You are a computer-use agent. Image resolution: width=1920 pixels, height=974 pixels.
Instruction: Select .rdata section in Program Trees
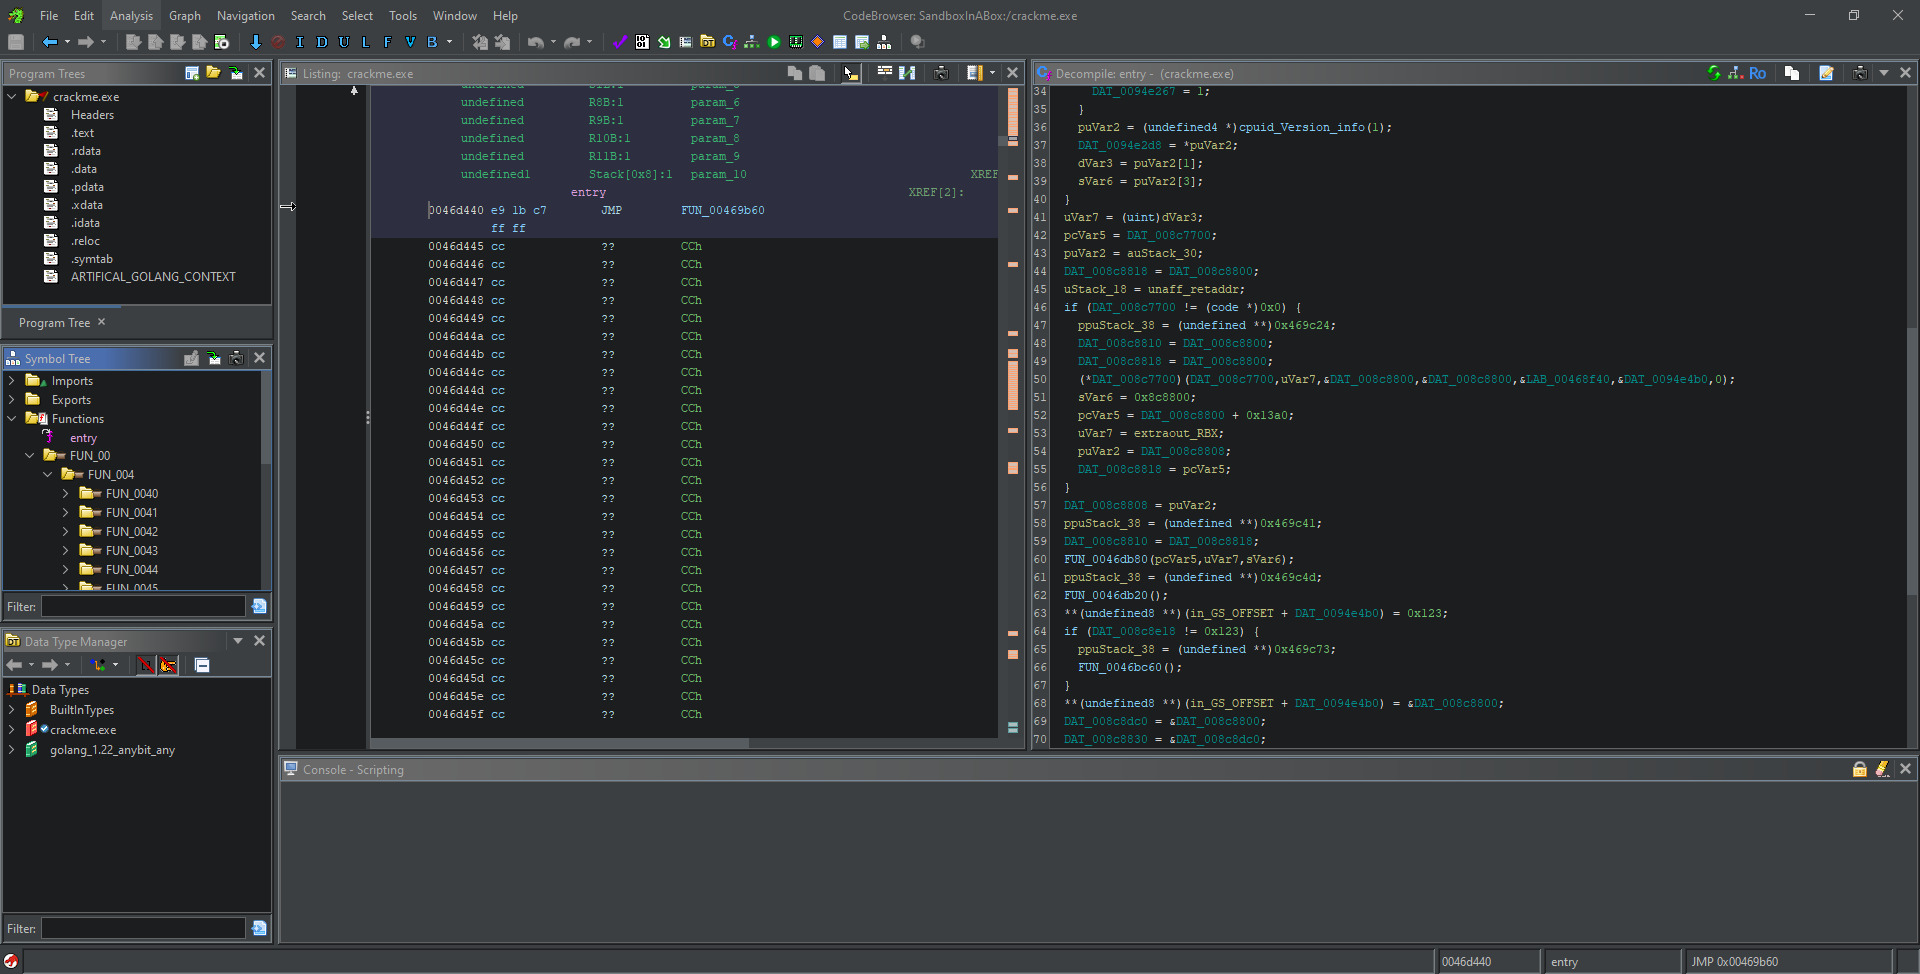coord(85,151)
